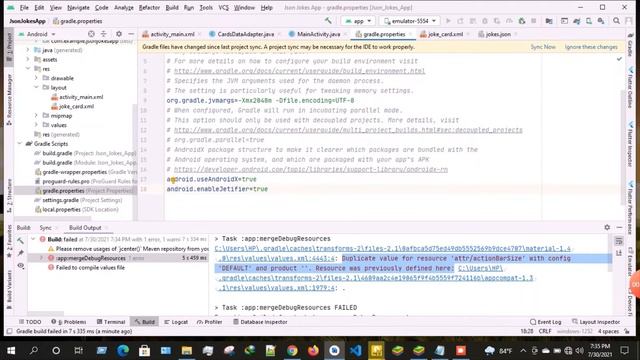Open the Database Inspector button

coord(260,322)
